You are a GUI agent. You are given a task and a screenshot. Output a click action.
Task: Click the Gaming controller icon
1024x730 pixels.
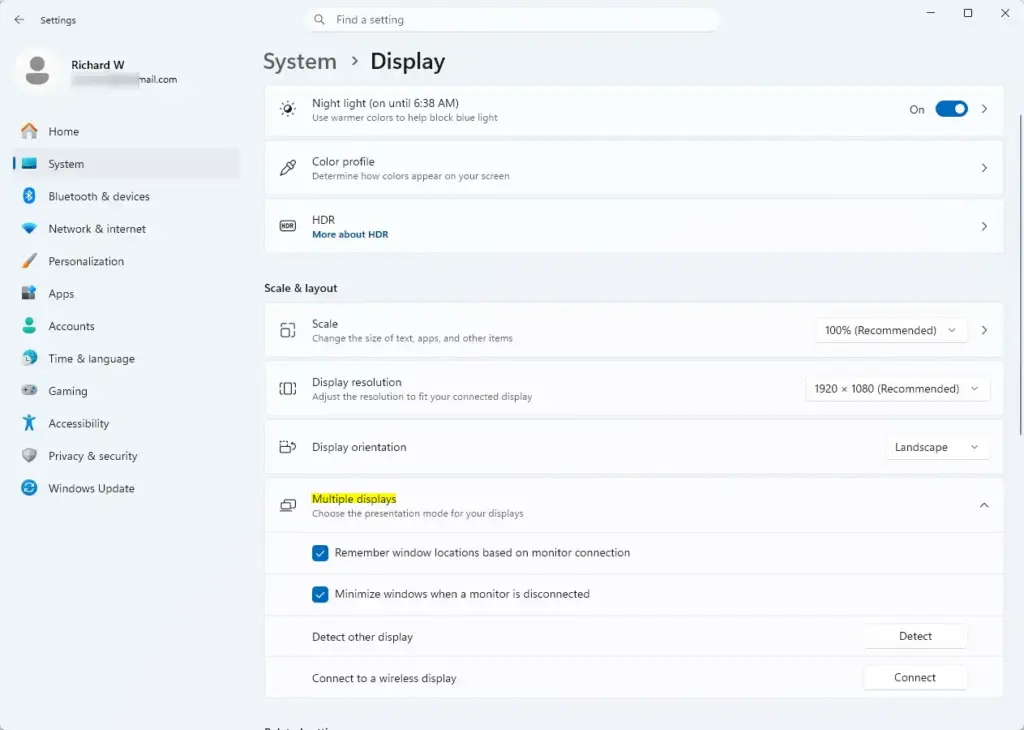[29, 390]
